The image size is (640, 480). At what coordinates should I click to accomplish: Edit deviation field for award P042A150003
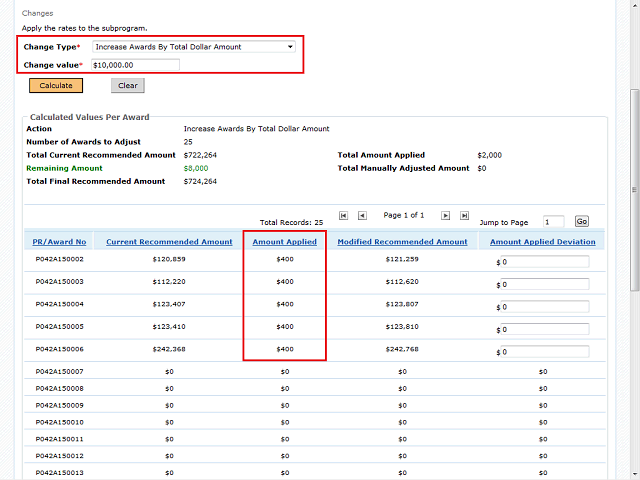point(545,284)
